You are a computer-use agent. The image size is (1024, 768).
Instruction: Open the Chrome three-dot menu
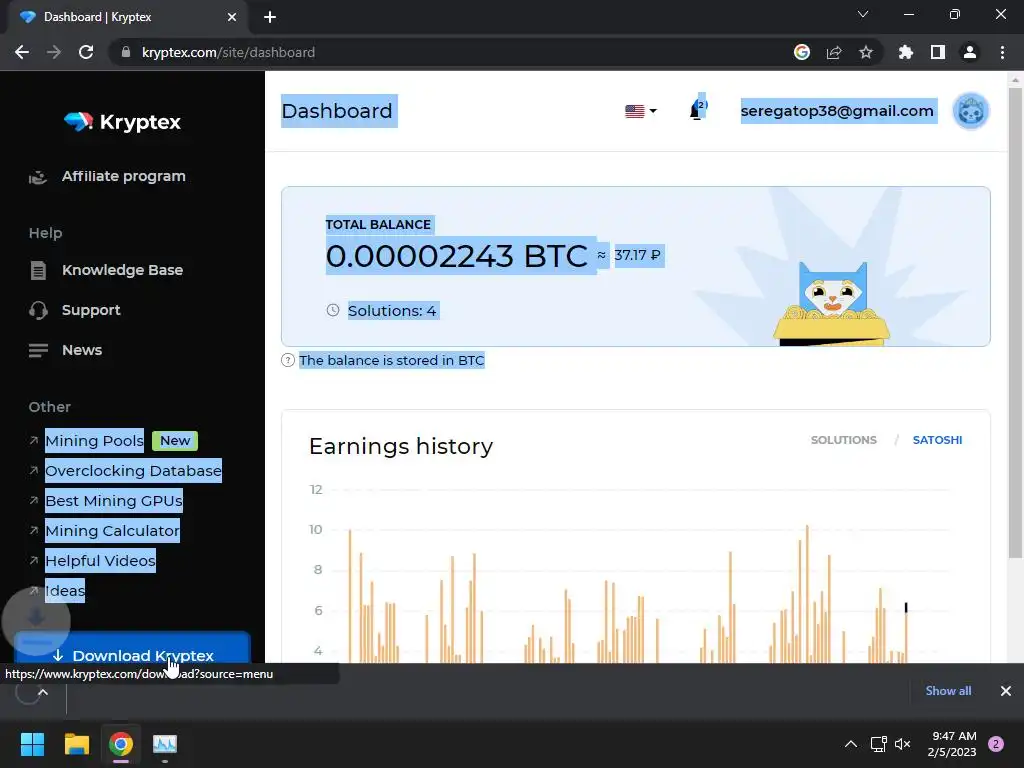coord(1002,52)
